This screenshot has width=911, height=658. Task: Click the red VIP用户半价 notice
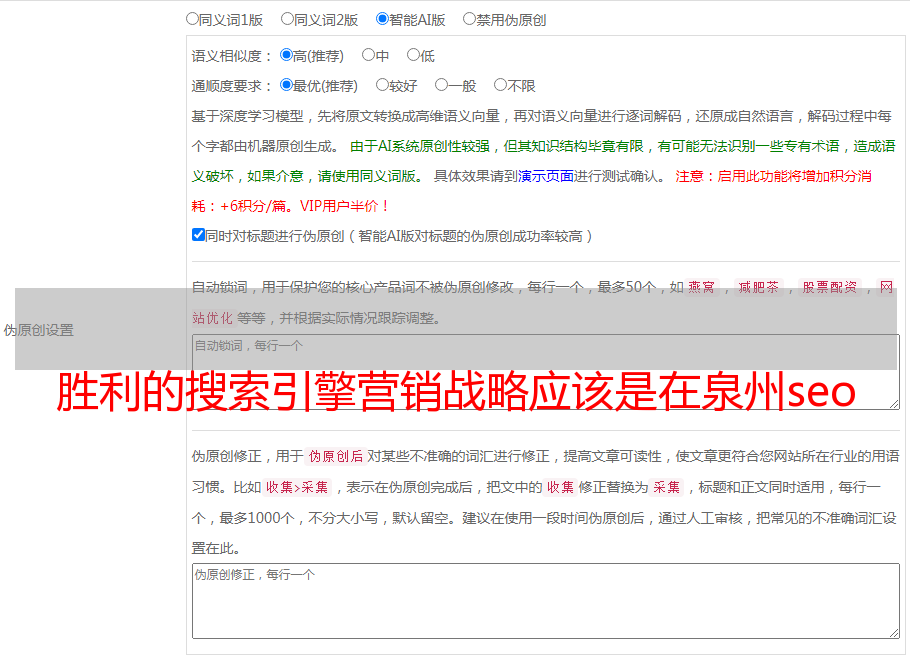(x=345, y=206)
